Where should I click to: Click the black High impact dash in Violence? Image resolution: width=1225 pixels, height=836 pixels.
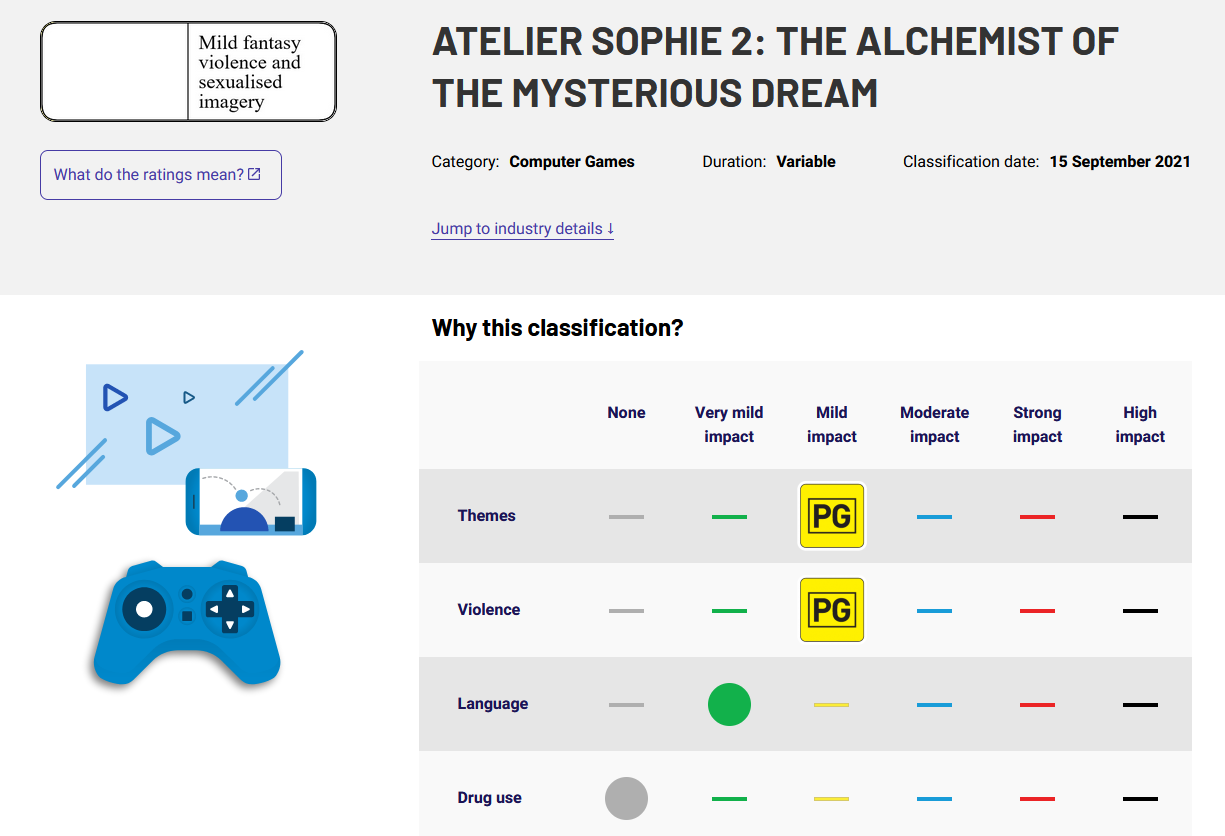click(x=1140, y=611)
